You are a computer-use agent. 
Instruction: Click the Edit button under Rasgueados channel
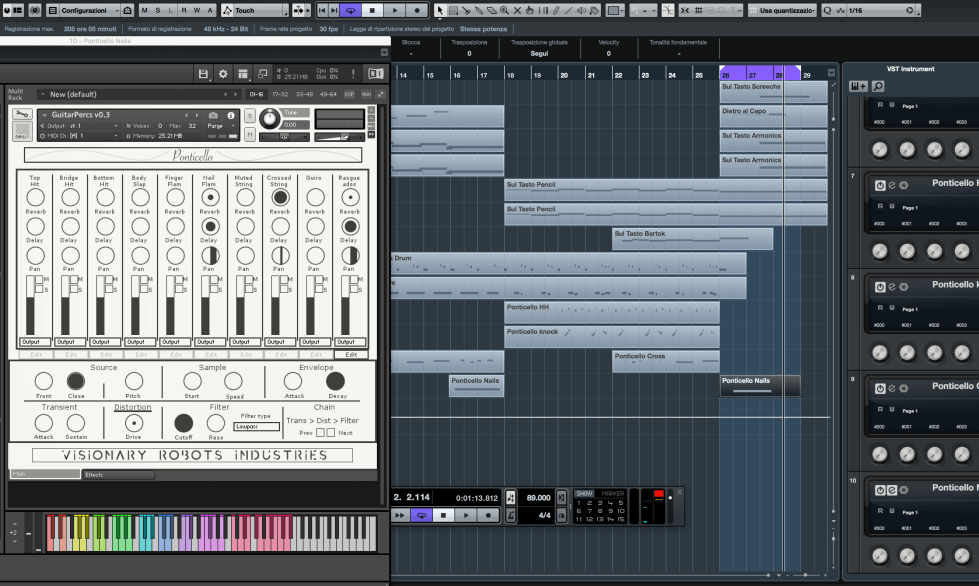(351, 354)
